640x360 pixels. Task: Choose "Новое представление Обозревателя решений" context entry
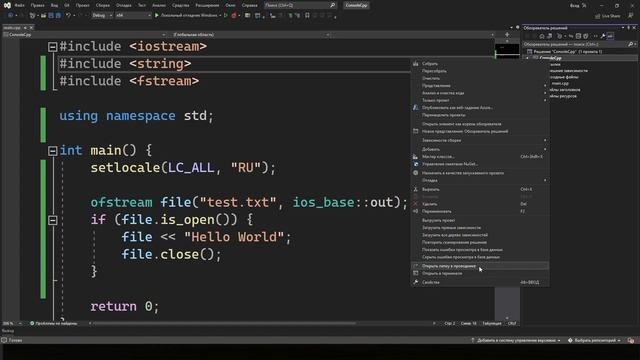click(x=480, y=131)
